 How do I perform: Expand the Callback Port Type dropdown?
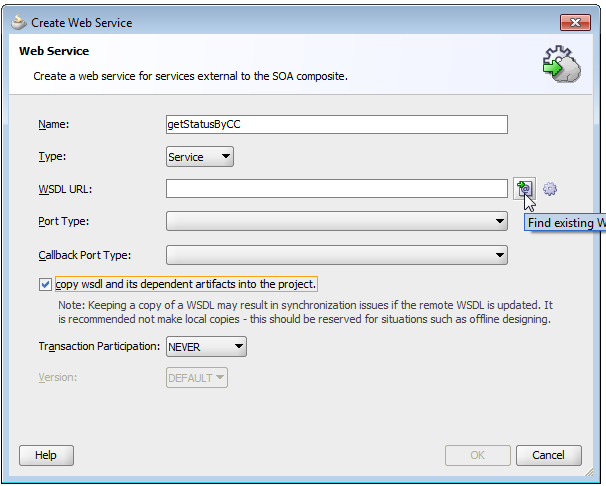click(337, 255)
